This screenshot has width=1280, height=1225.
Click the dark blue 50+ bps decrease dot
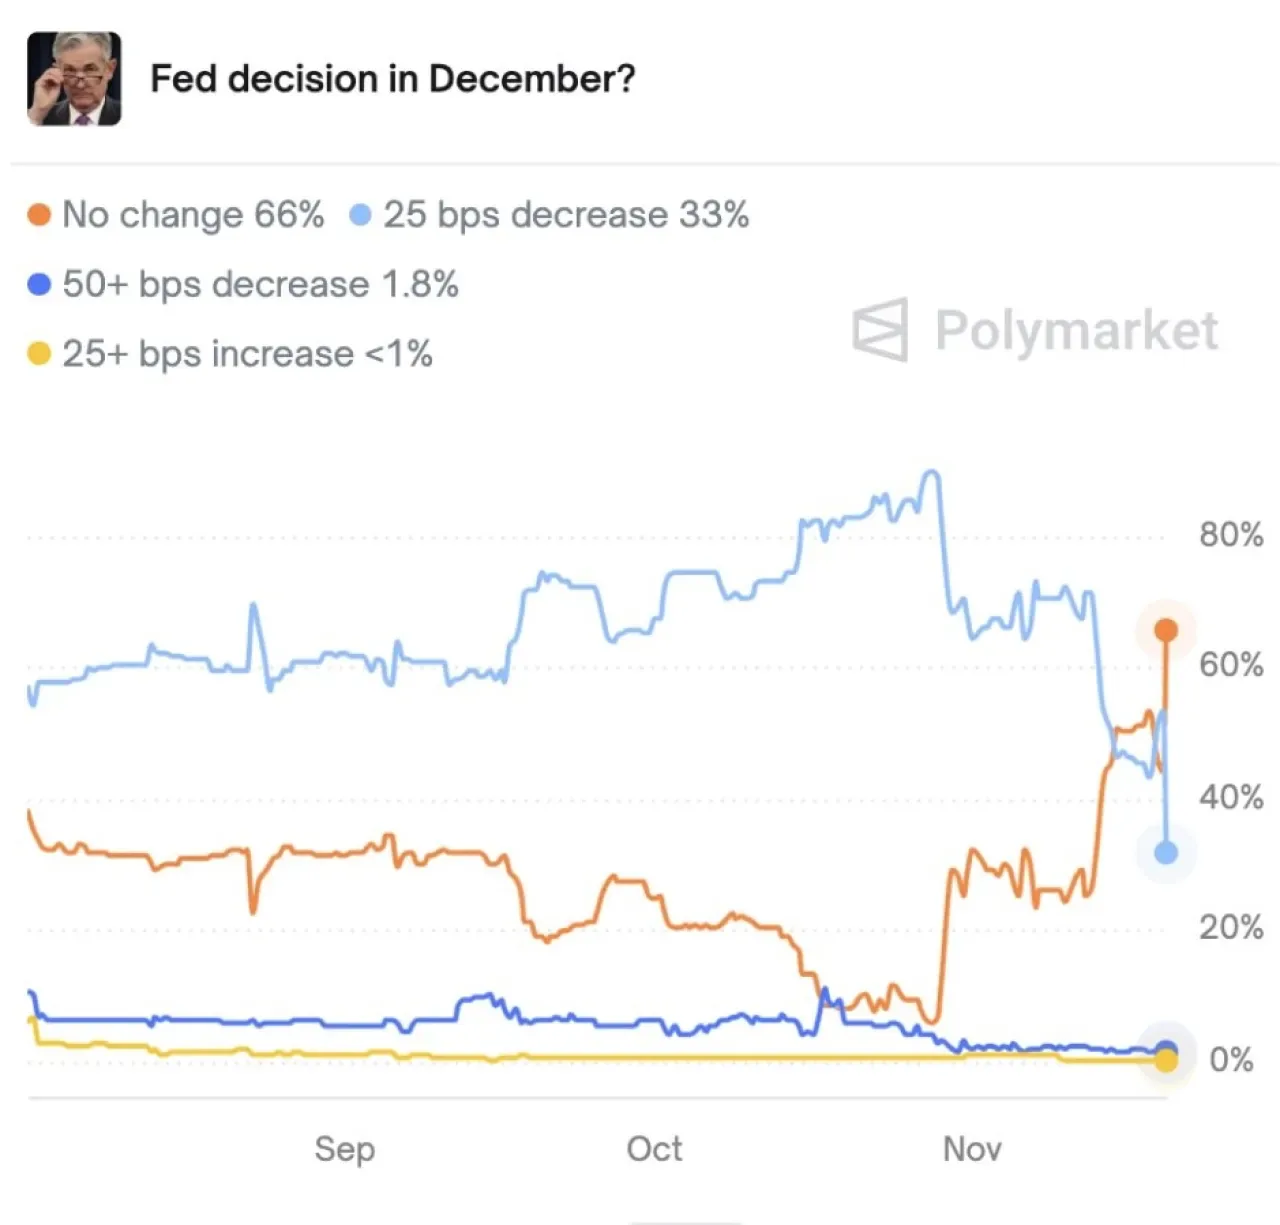coord(39,285)
